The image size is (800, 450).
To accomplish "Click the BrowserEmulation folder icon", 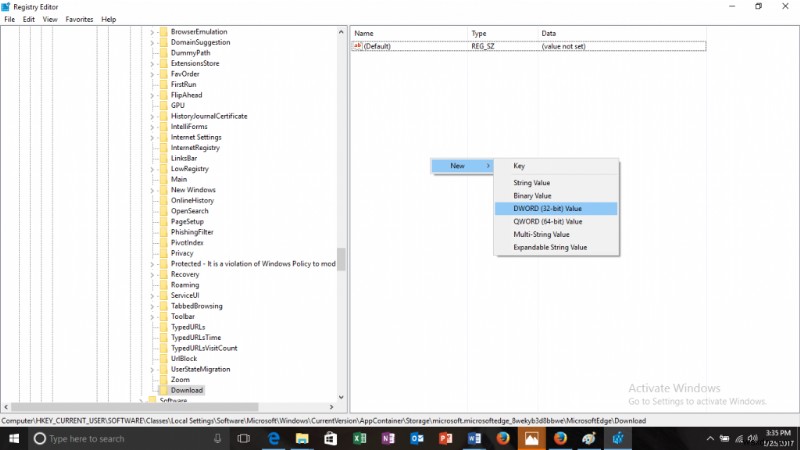I will (163, 32).
